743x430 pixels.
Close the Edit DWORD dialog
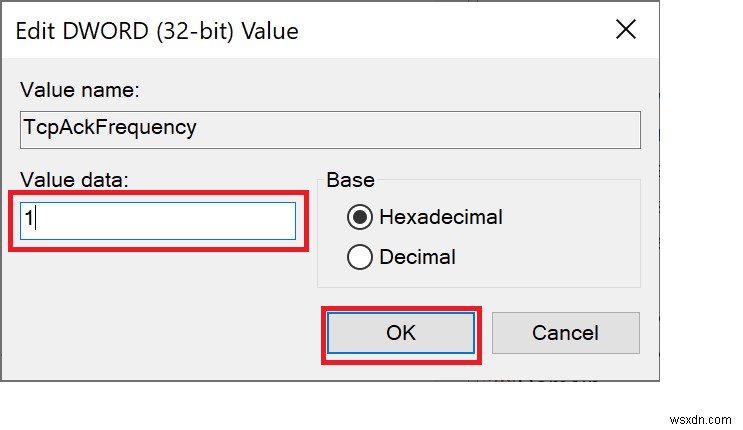click(x=625, y=30)
